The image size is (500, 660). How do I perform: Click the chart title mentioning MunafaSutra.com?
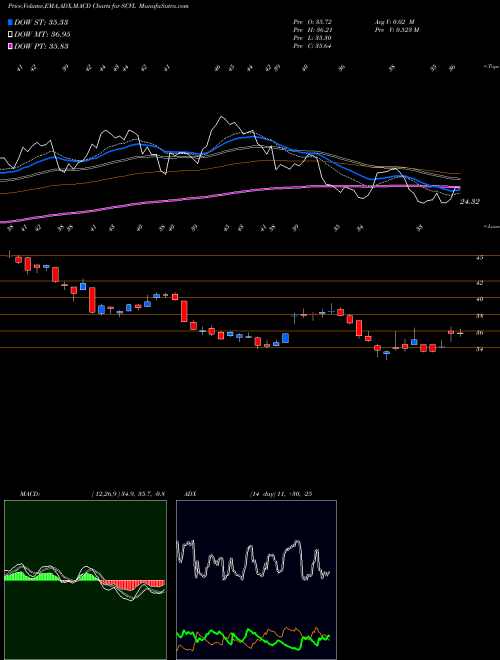(98, 6)
